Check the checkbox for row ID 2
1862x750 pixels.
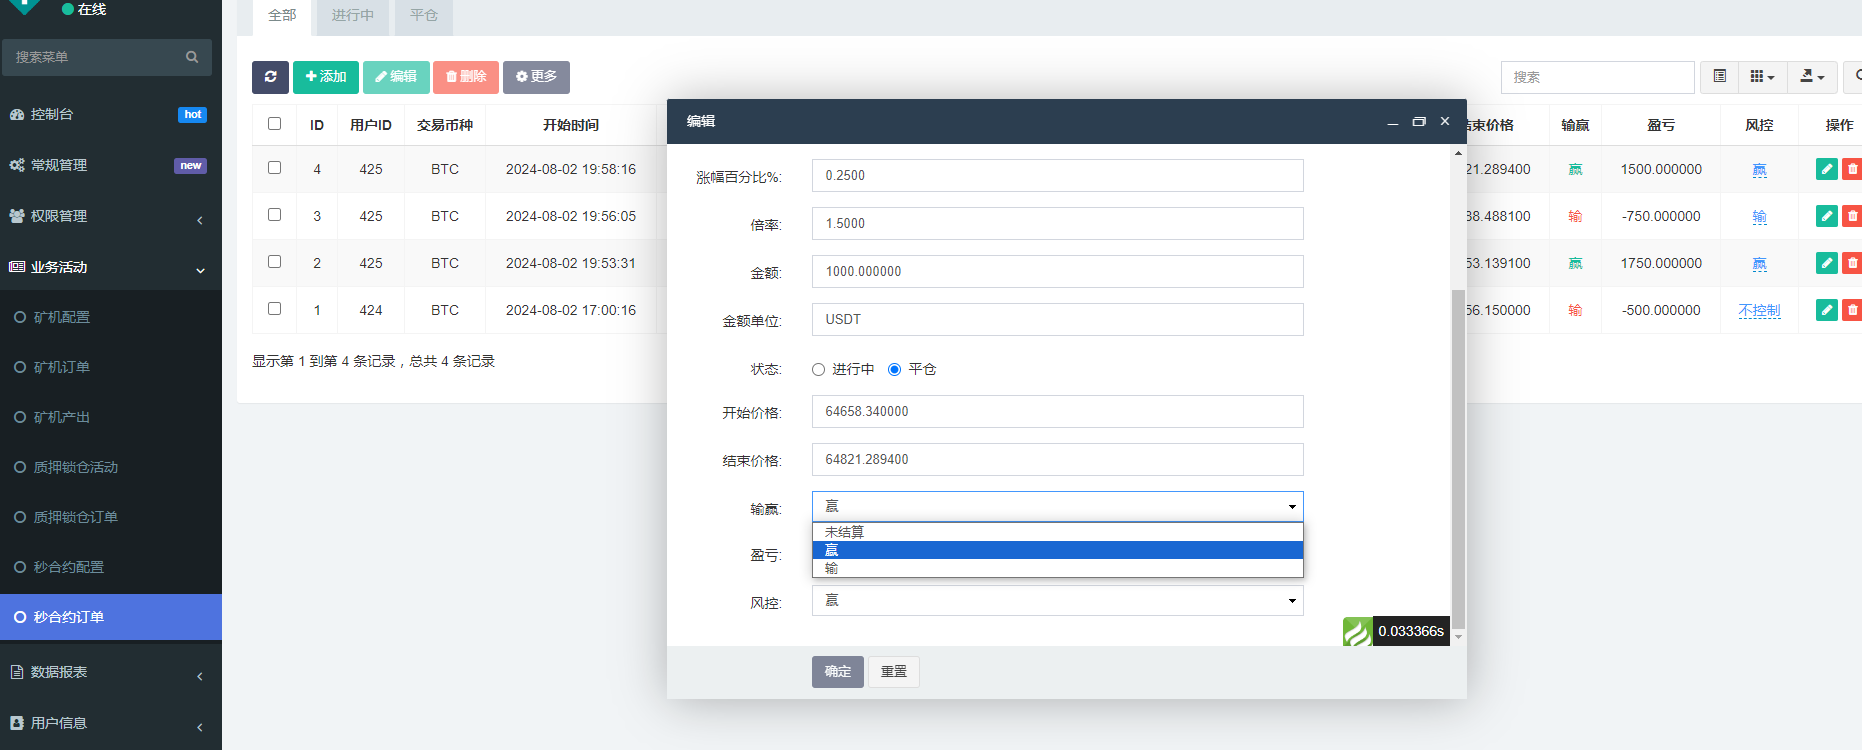pyautogui.click(x=274, y=262)
